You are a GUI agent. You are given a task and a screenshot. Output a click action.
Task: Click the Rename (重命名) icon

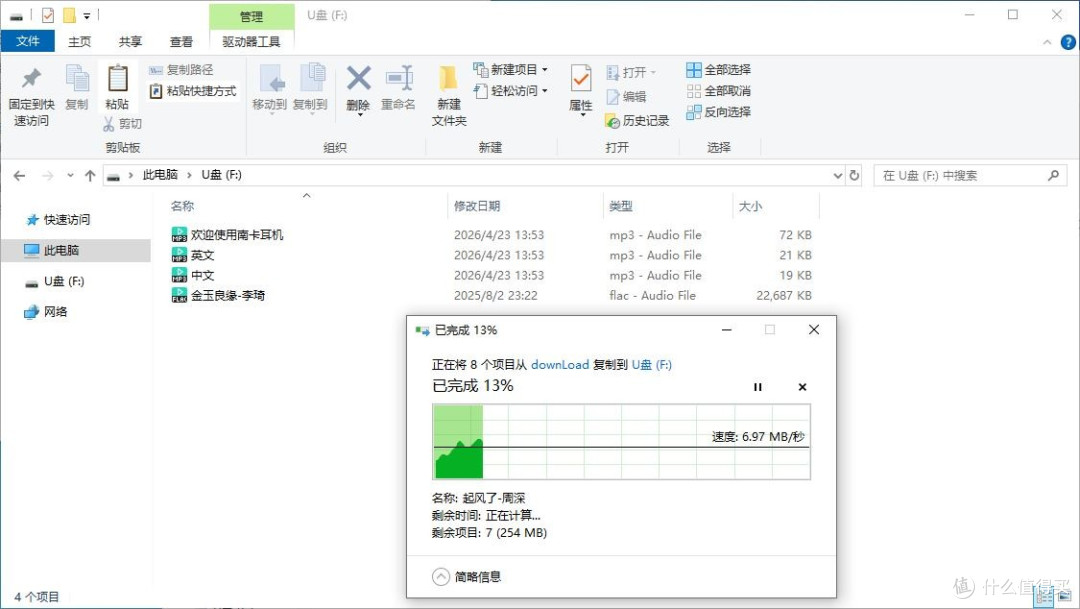[x=399, y=79]
